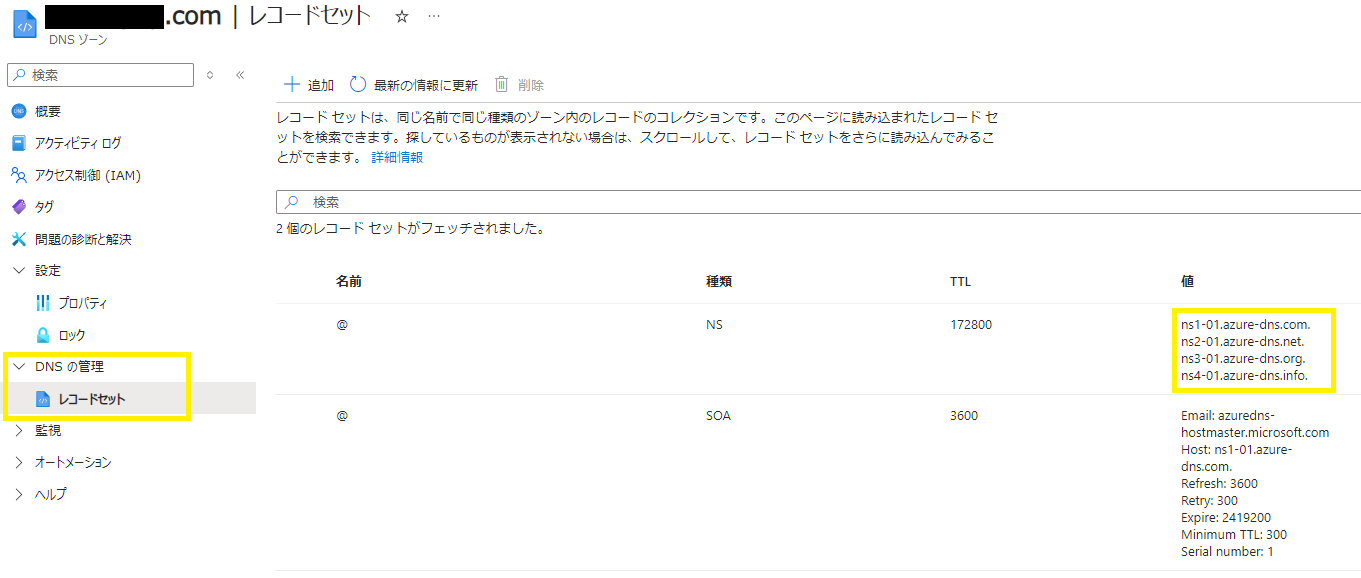Focus the record set search field
The height and width of the screenshot is (578, 1361).
pos(818,202)
